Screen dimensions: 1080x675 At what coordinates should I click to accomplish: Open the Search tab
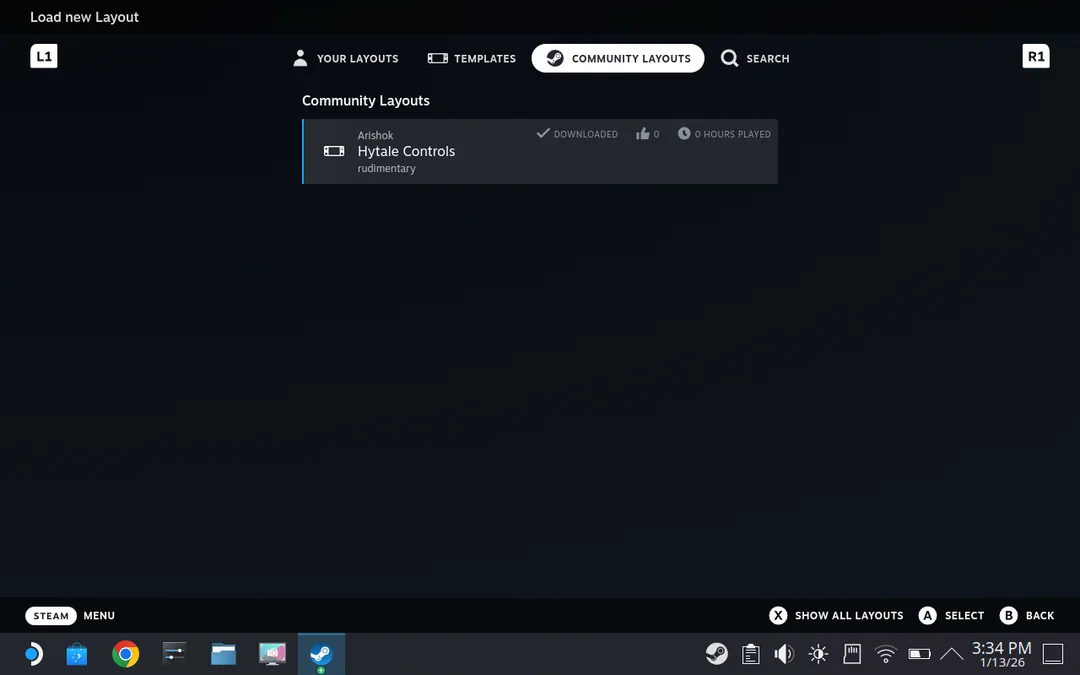755,58
